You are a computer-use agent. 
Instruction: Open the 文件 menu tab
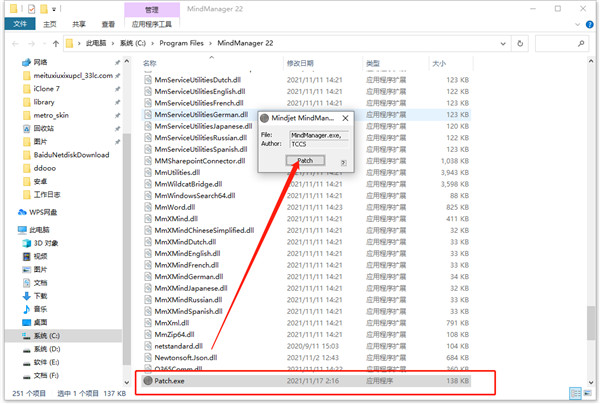20,24
